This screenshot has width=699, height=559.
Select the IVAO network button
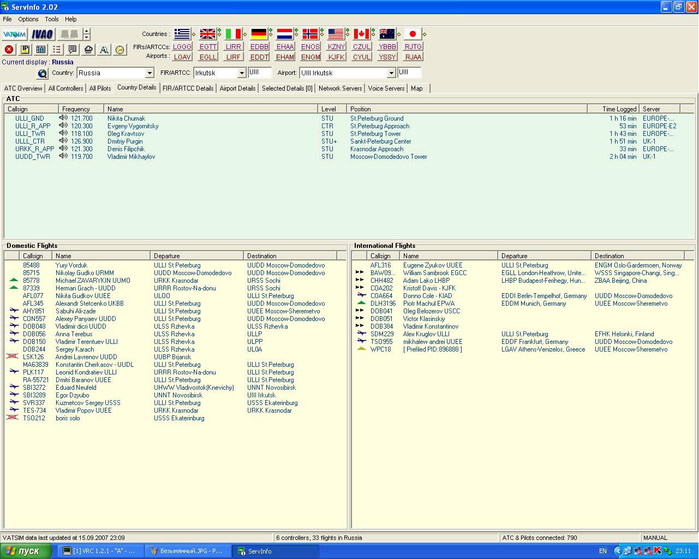click(x=42, y=34)
